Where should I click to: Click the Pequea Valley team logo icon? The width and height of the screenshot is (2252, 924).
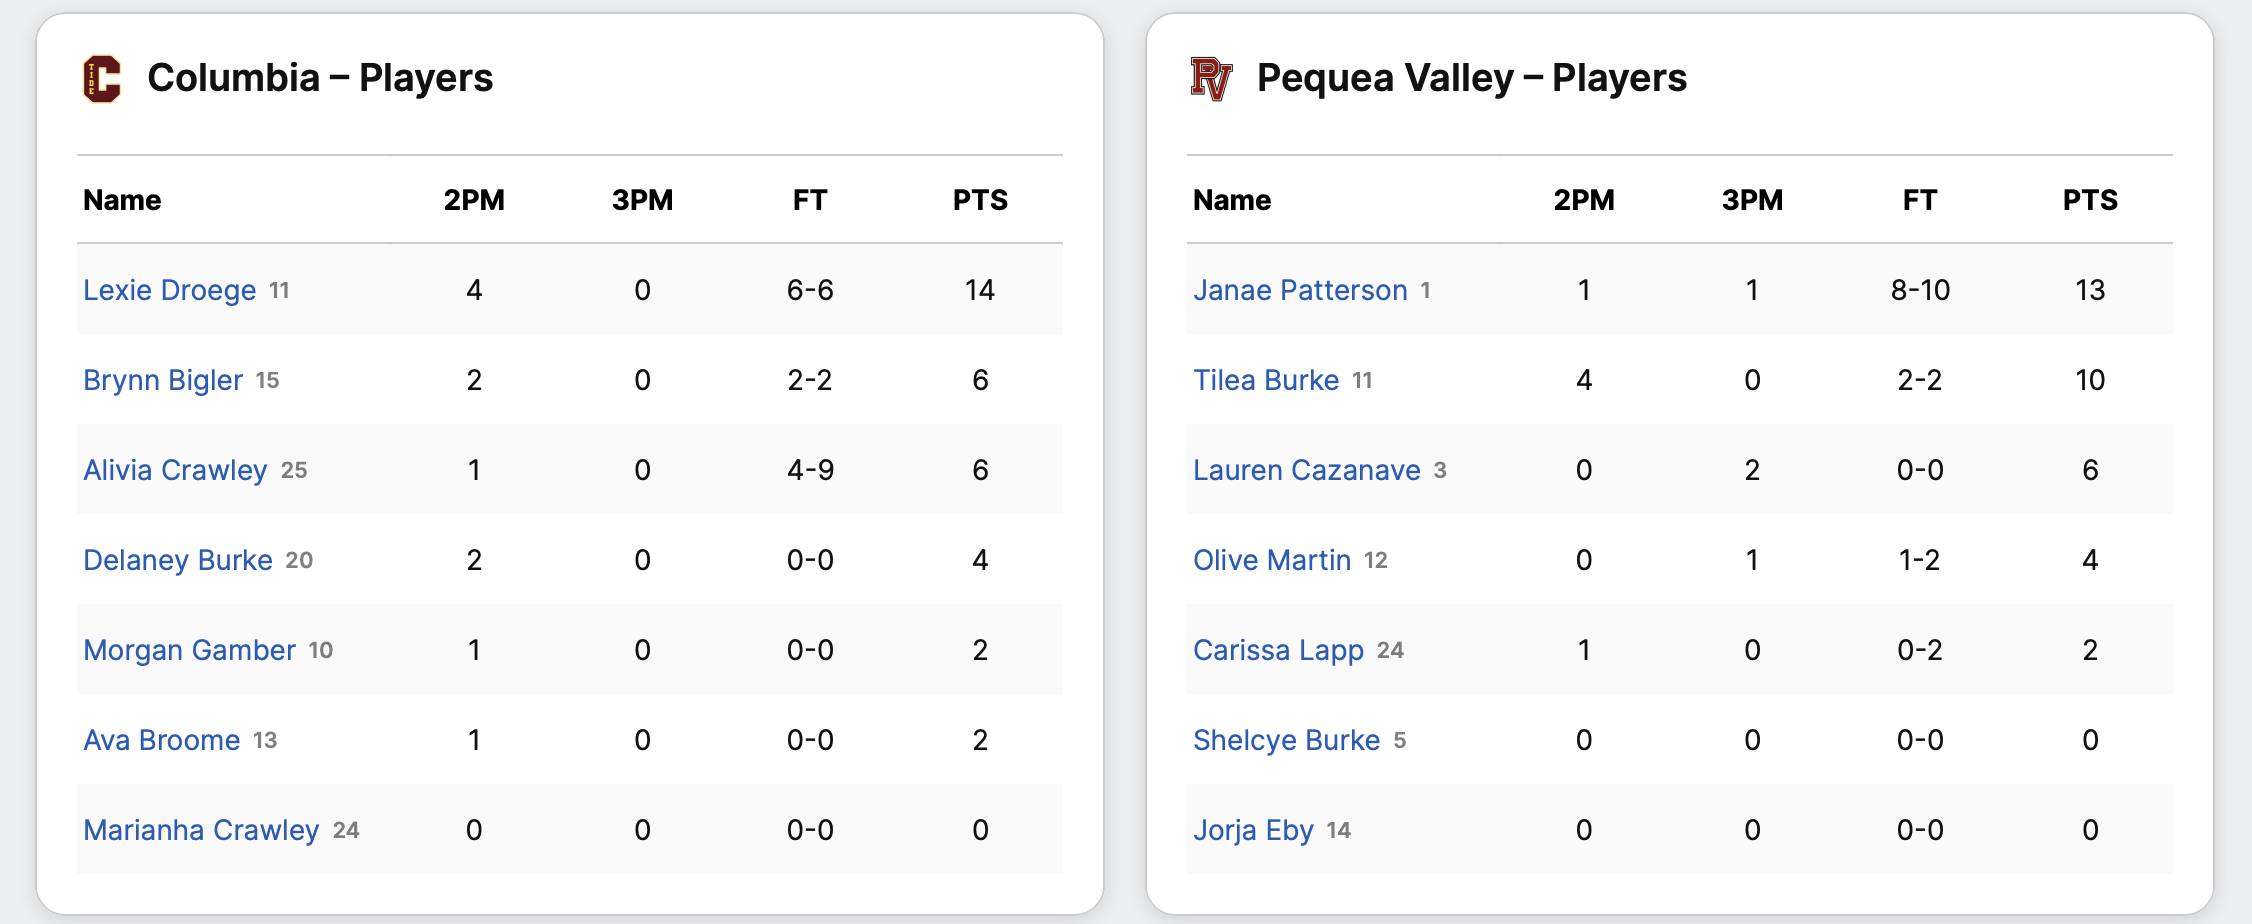coord(1211,79)
